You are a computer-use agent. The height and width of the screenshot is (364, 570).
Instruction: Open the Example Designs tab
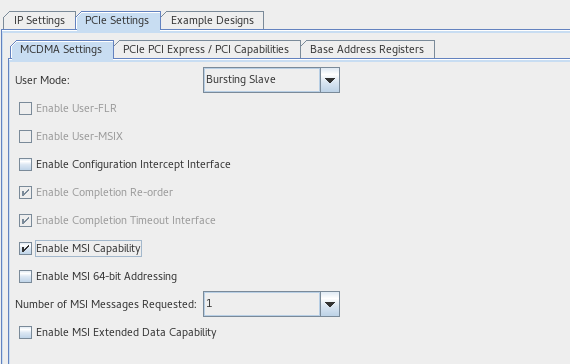[x=212, y=20]
